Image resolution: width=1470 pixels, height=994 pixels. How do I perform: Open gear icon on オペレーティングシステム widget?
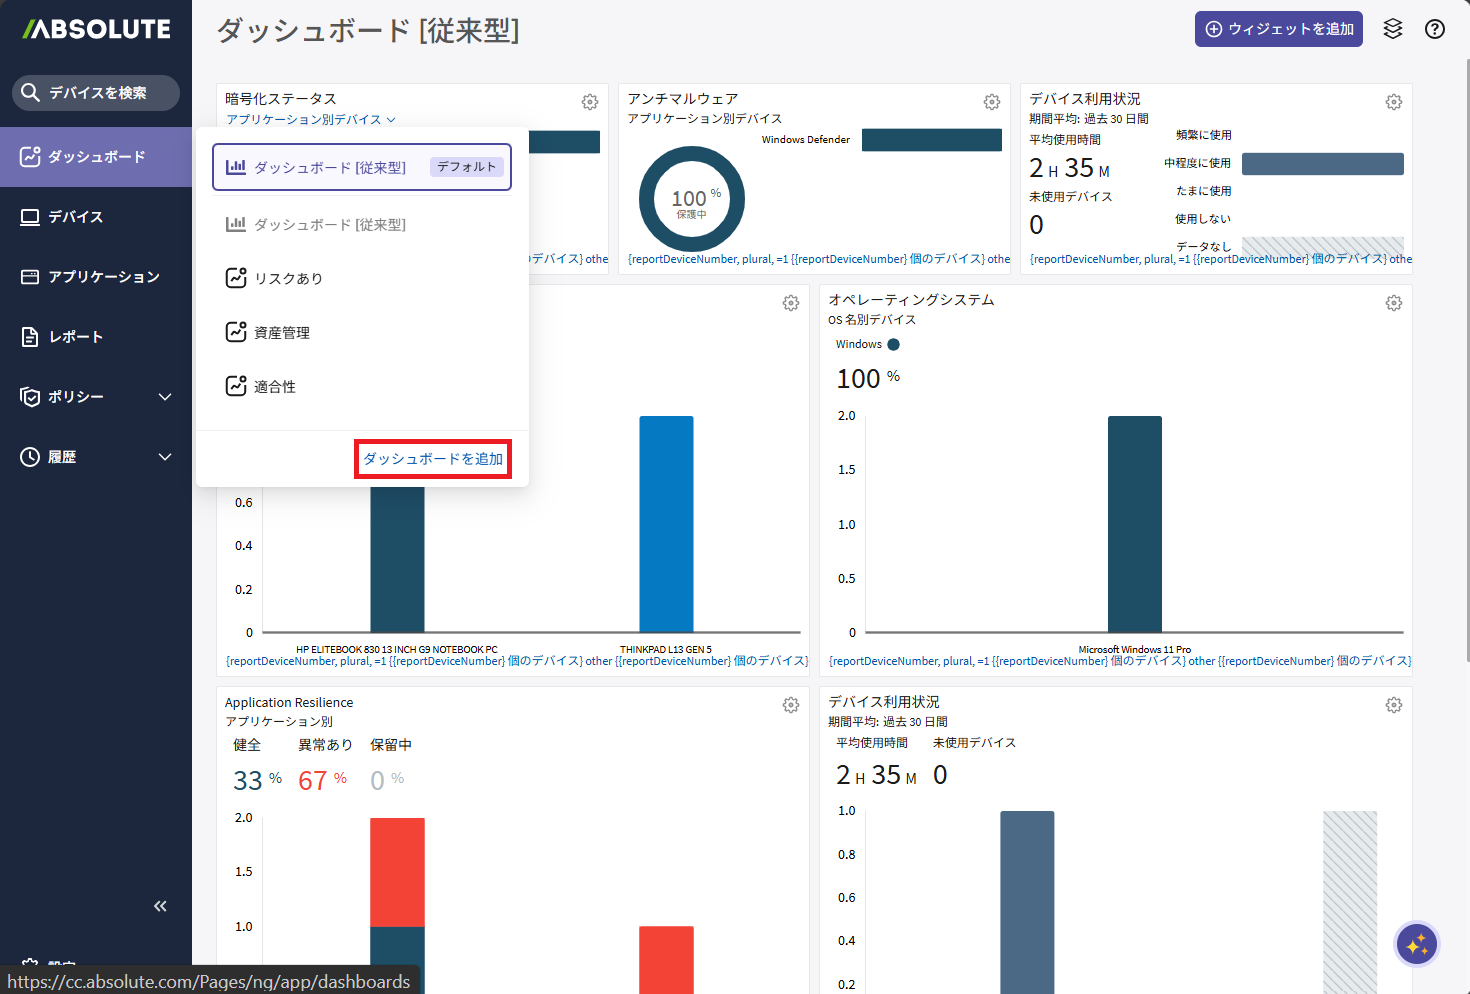(x=1394, y=303)
